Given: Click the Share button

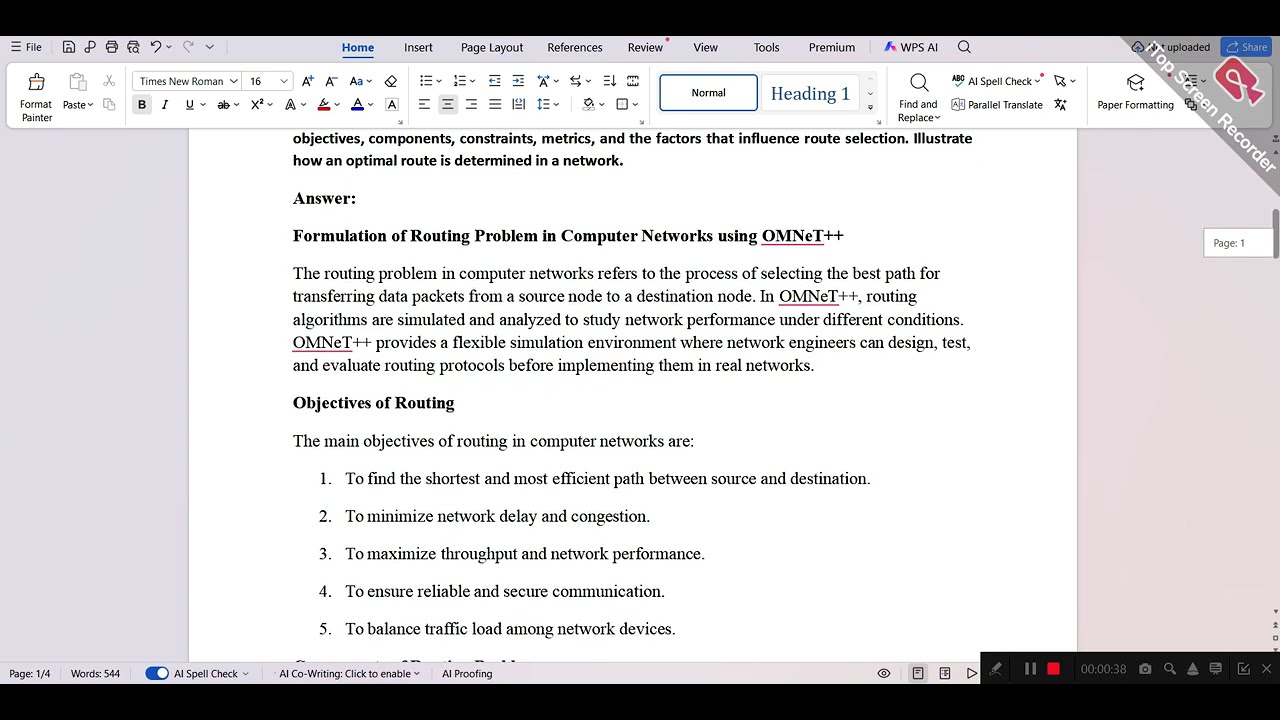Looking at the screenshot, I should point(1246,47).
